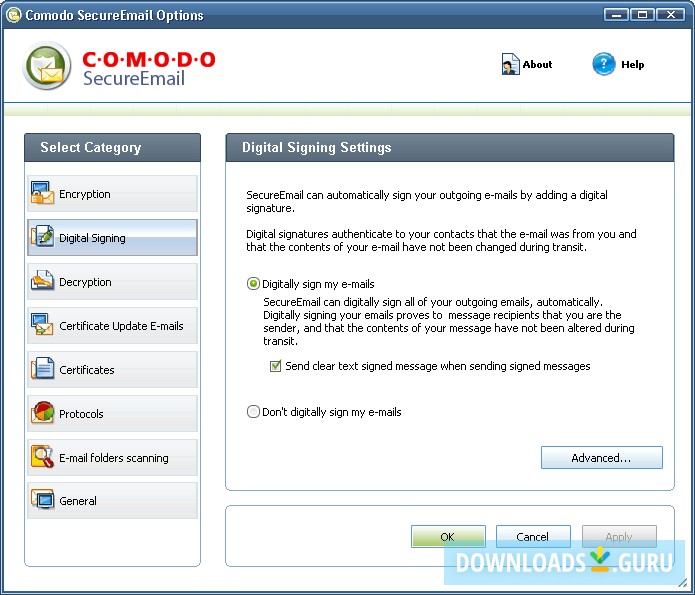Click the Certificate Update E-mails icon
Screen dimensions: 695x595
click(43, 325)
